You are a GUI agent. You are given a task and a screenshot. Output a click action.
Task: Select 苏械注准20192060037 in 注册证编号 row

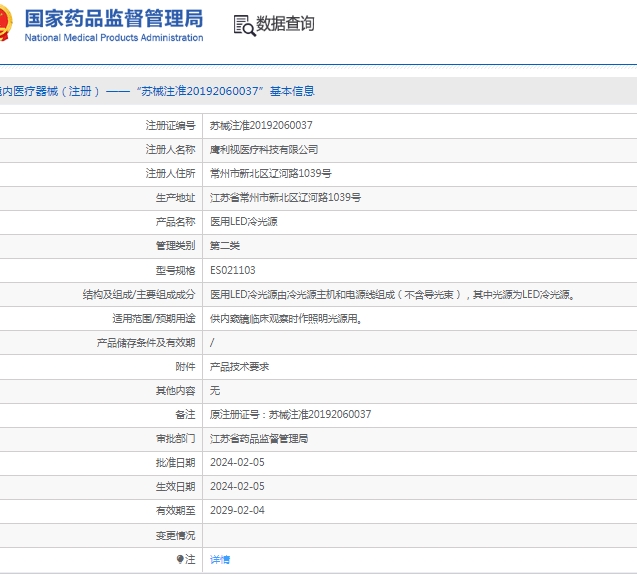261,126
